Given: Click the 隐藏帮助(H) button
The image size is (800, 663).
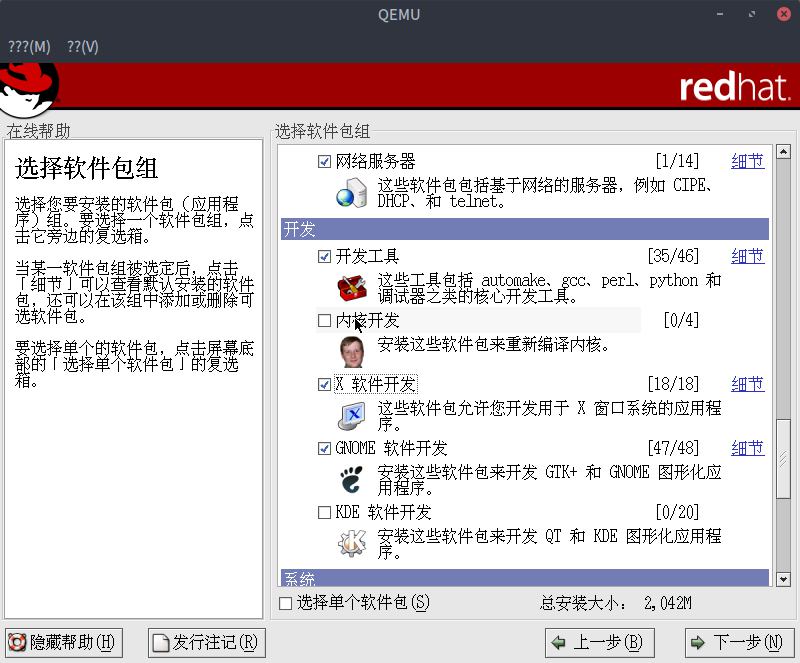Looking at the screenshot, I should (x=64, y=643).
